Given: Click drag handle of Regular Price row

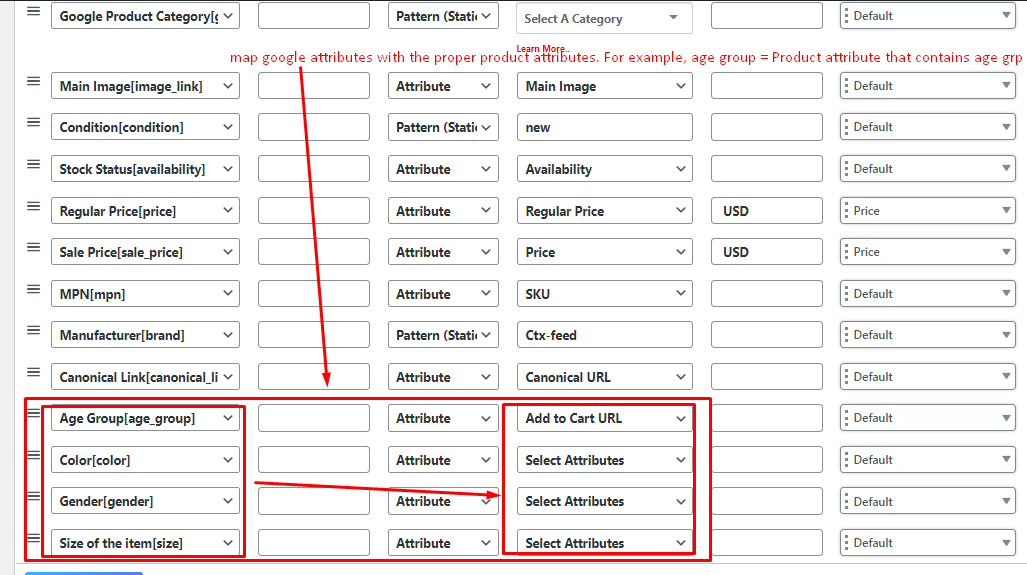Looking at the screenshot, I should pos(34,206).
